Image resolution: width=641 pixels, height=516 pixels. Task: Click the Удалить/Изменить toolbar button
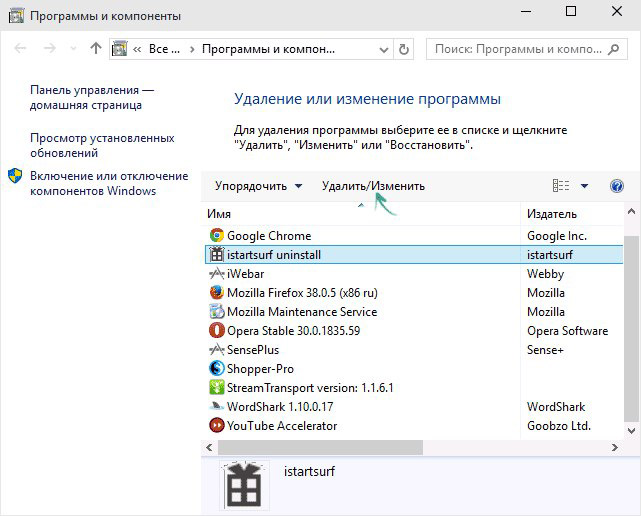pyautogui.click(x=373, y=186)
